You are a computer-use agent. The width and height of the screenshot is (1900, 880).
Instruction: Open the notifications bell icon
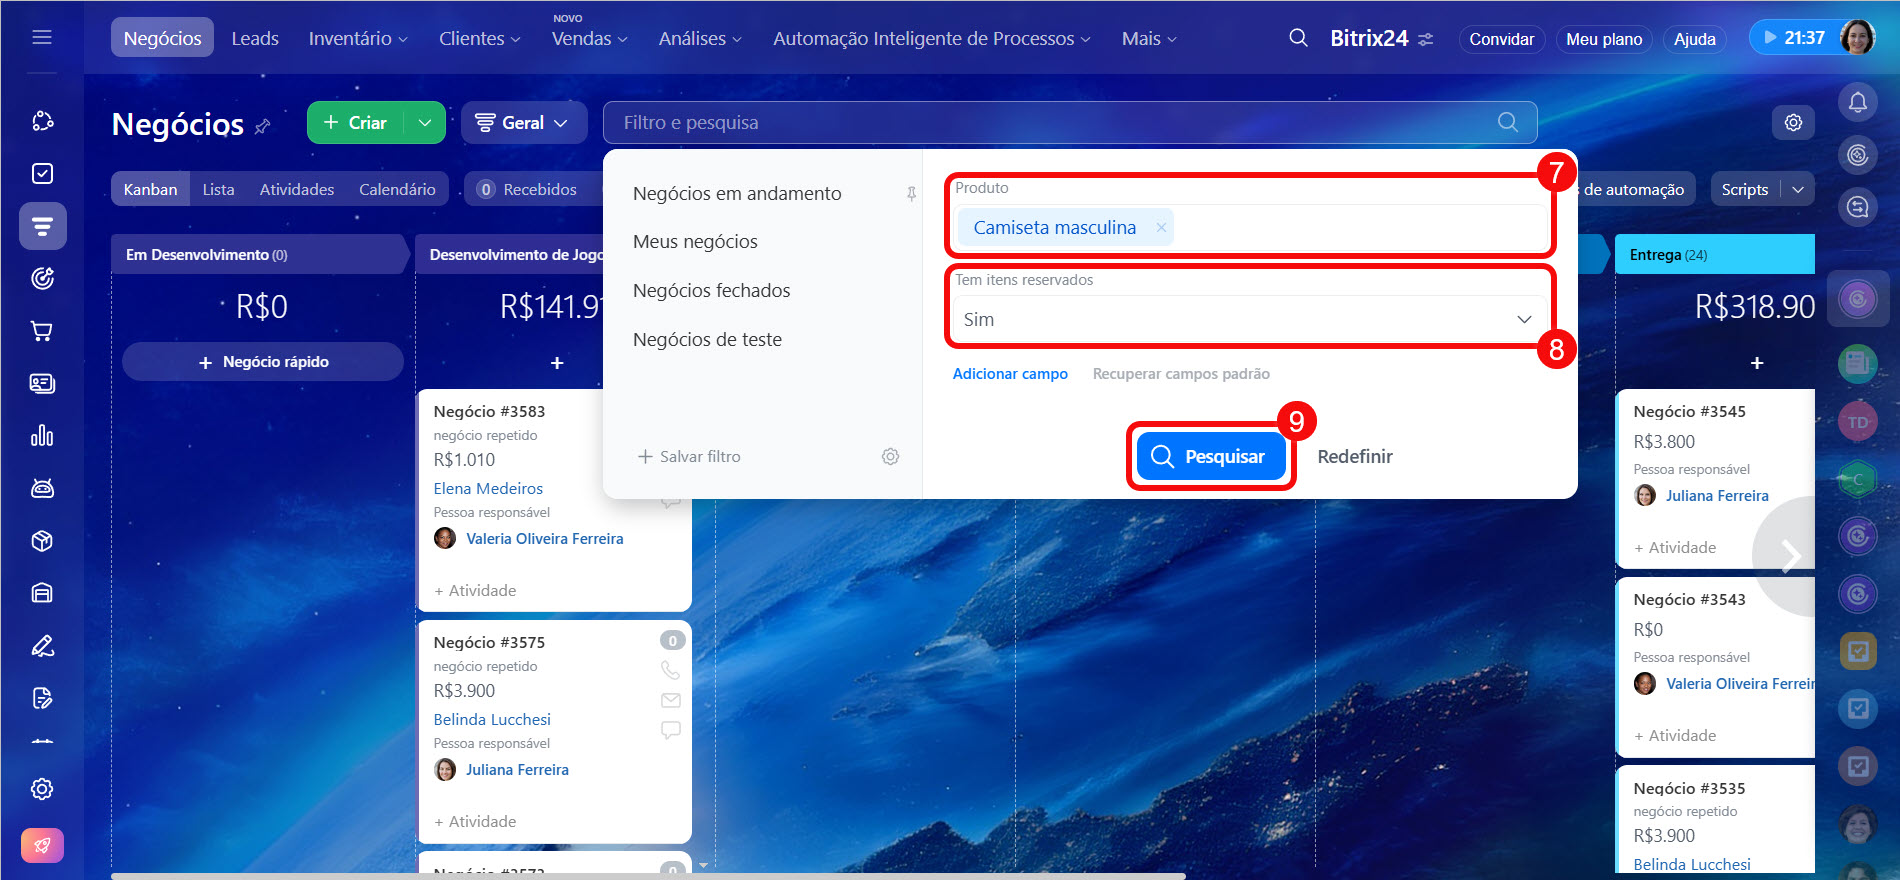[x=1857, y=102]
